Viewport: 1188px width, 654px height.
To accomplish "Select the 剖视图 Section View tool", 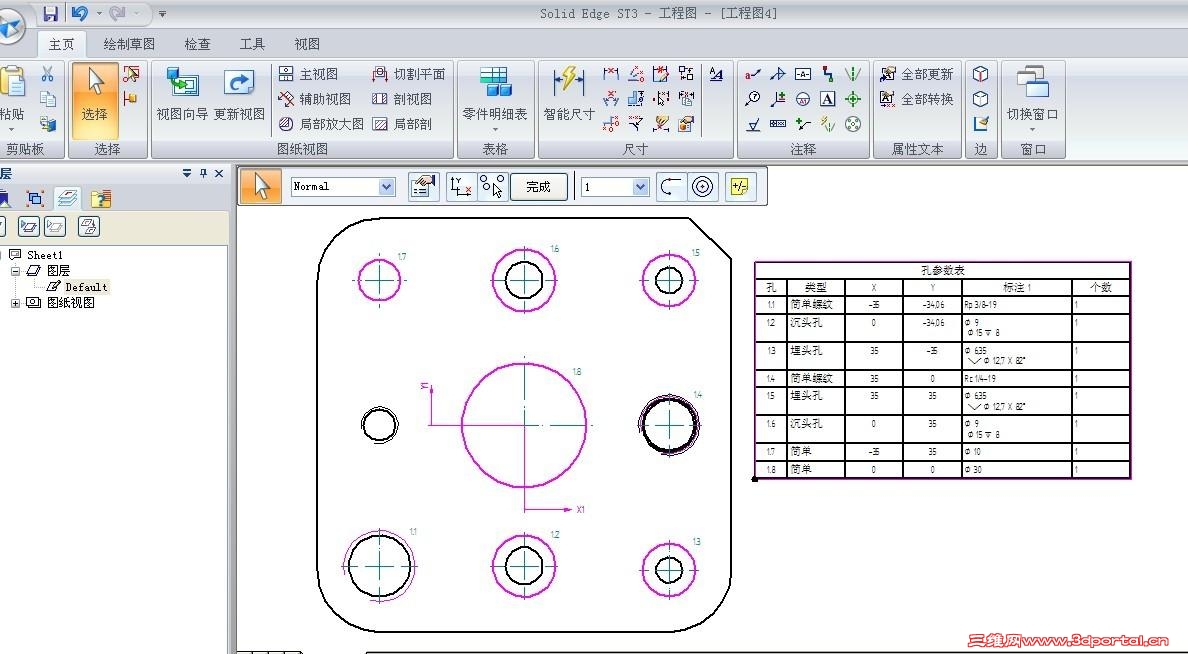I will [402, 99].
